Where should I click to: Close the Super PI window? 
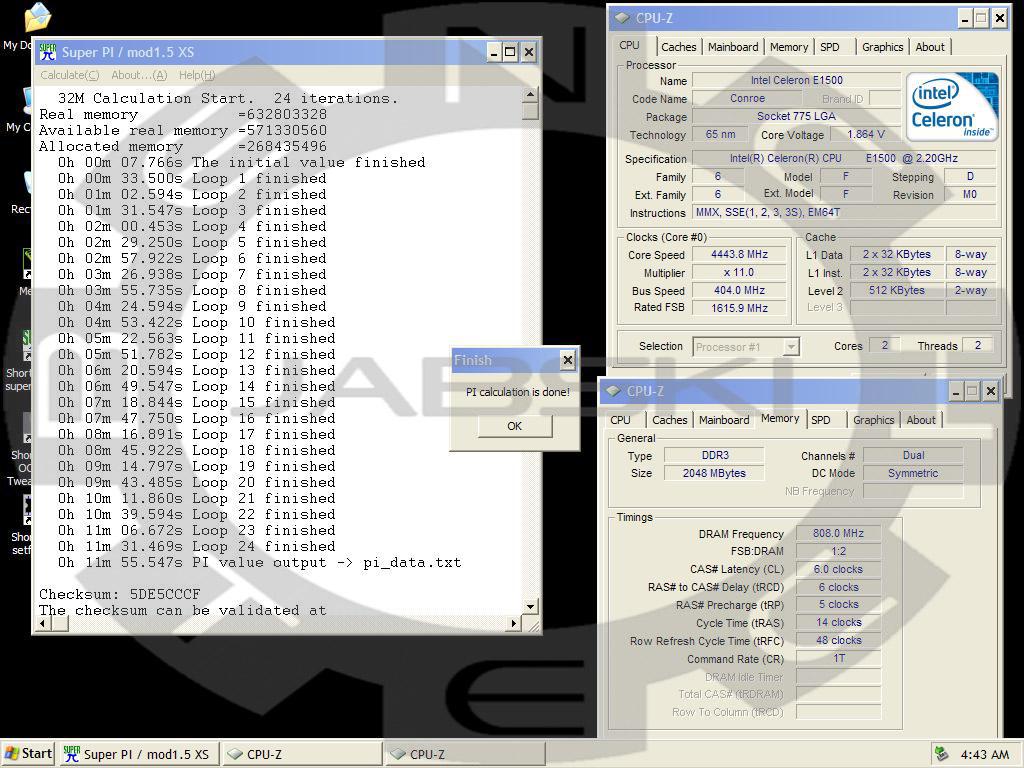529,52
